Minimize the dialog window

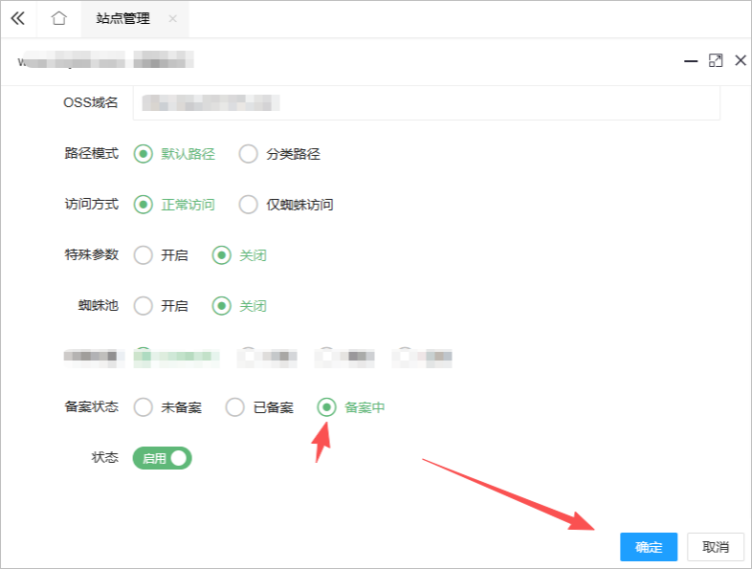pyautogui.click(x=691, y=61)
